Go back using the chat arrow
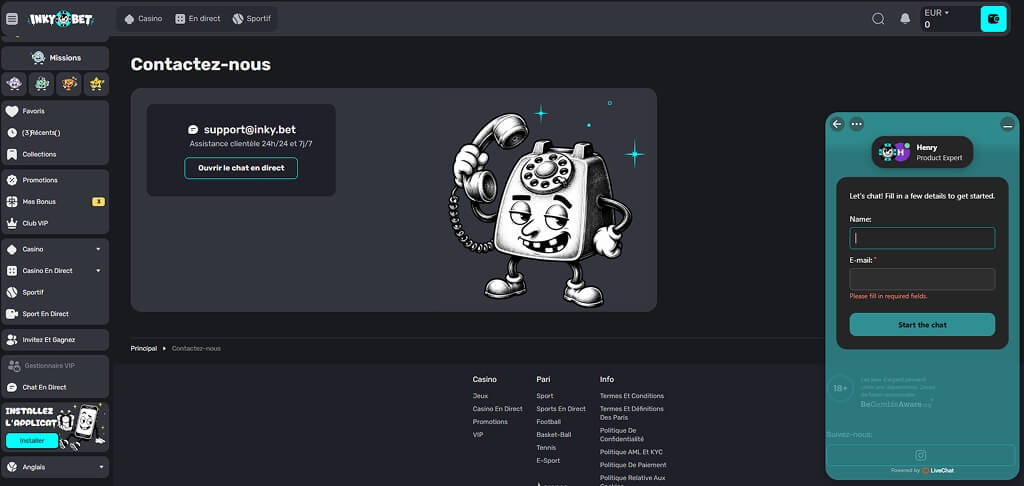This screenshot has width=1024, height=486. pos(837,123)
